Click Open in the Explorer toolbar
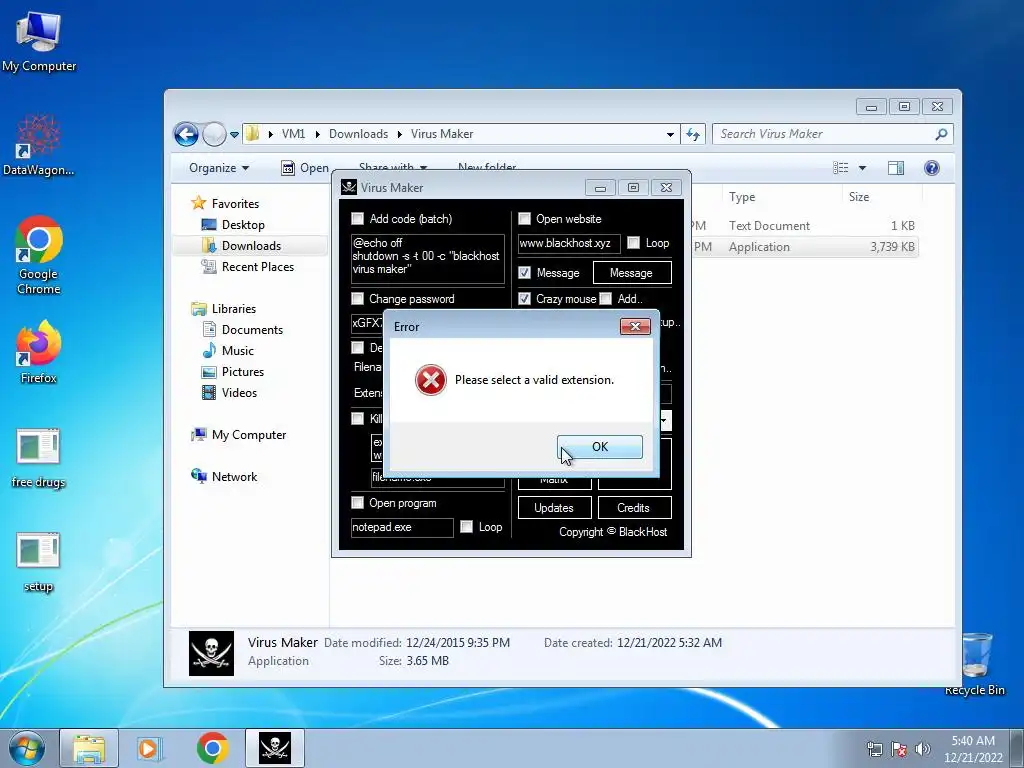 305,168
